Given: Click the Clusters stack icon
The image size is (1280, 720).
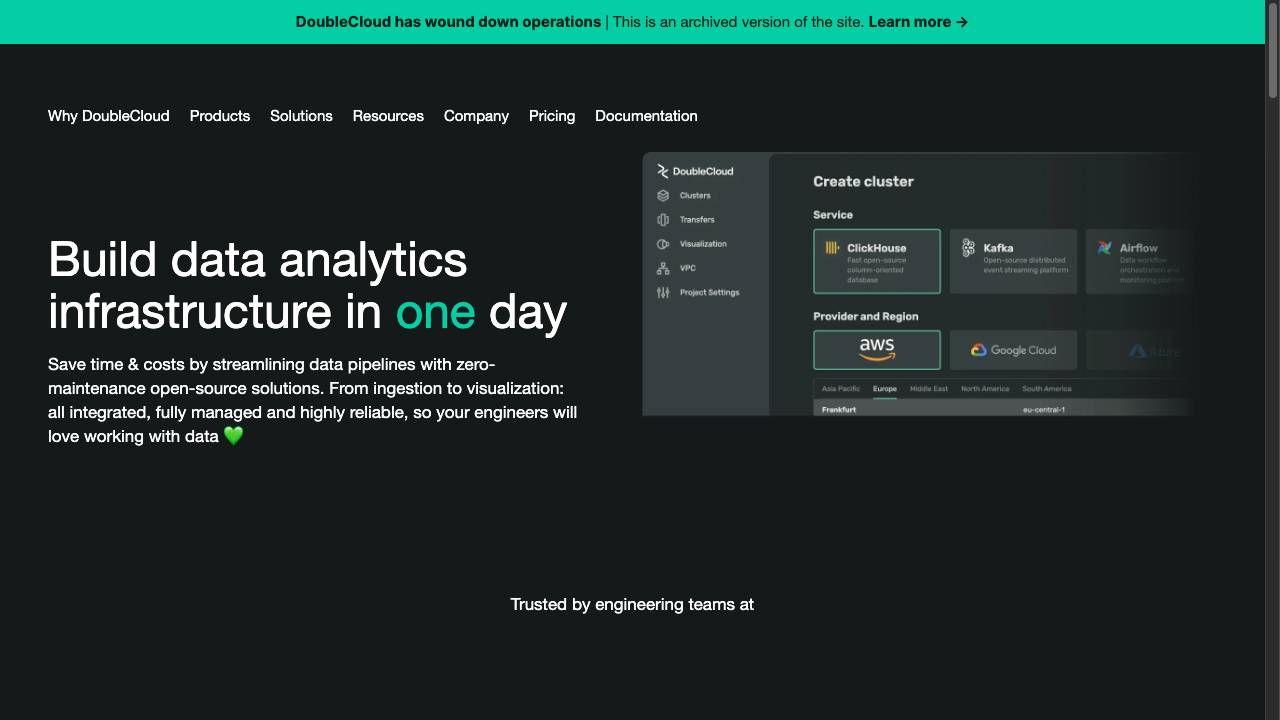Looking at the screenshot, I should (663, 196).
